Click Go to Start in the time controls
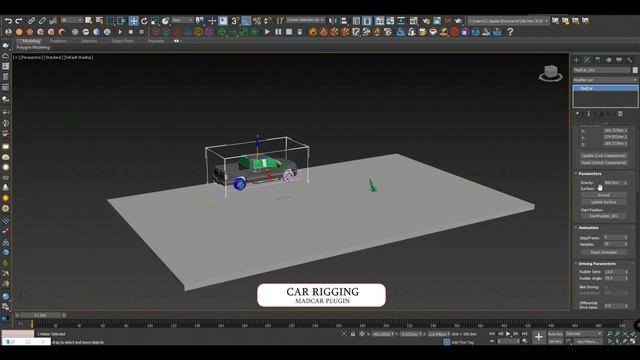The height and width of the screenshot is (360, 640). point(492,334)
